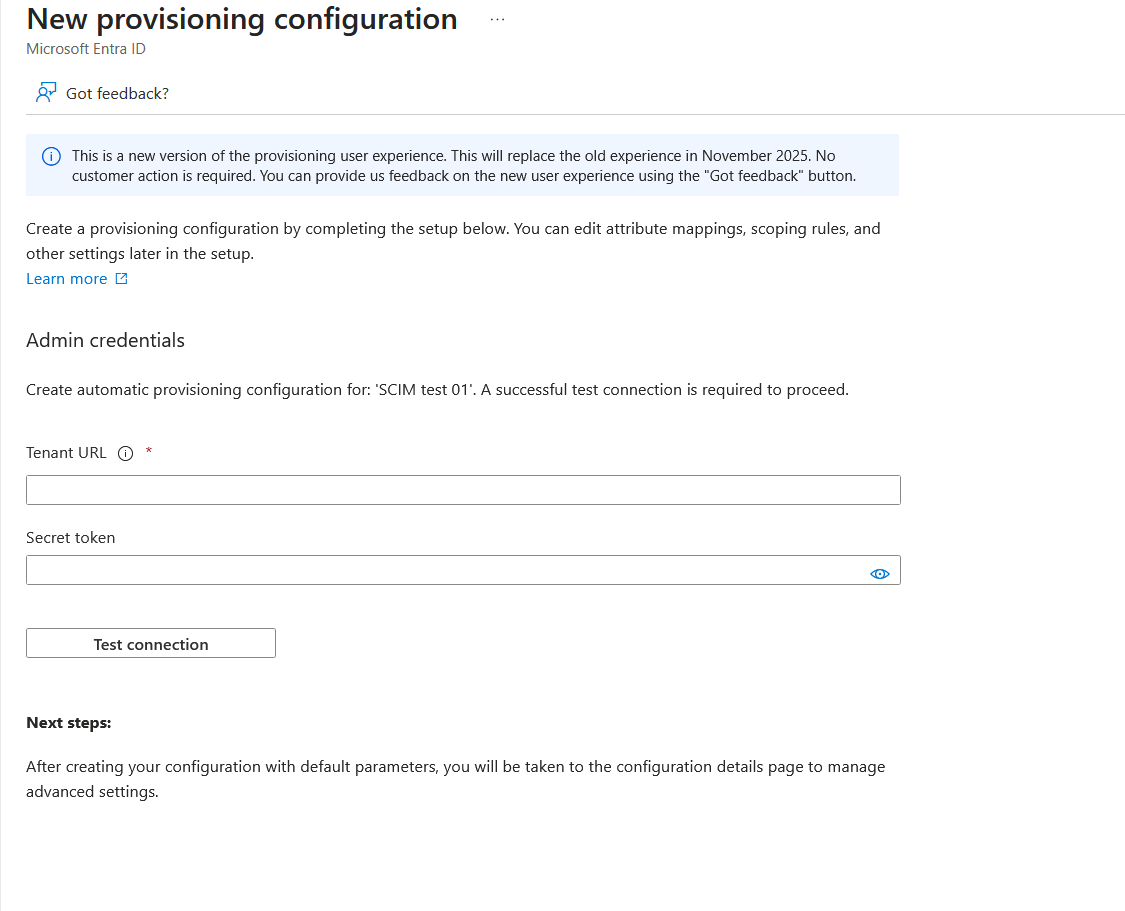Viewport: 1125px width, 911px height.
Task: Click the Next steps: heading
Action: (x=69, y=722)
